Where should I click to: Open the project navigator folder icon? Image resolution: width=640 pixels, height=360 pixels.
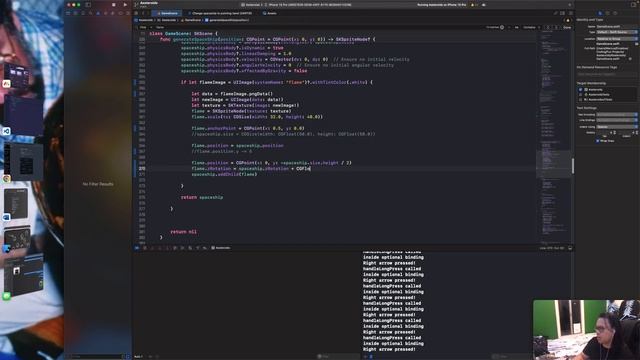(67, 13)
